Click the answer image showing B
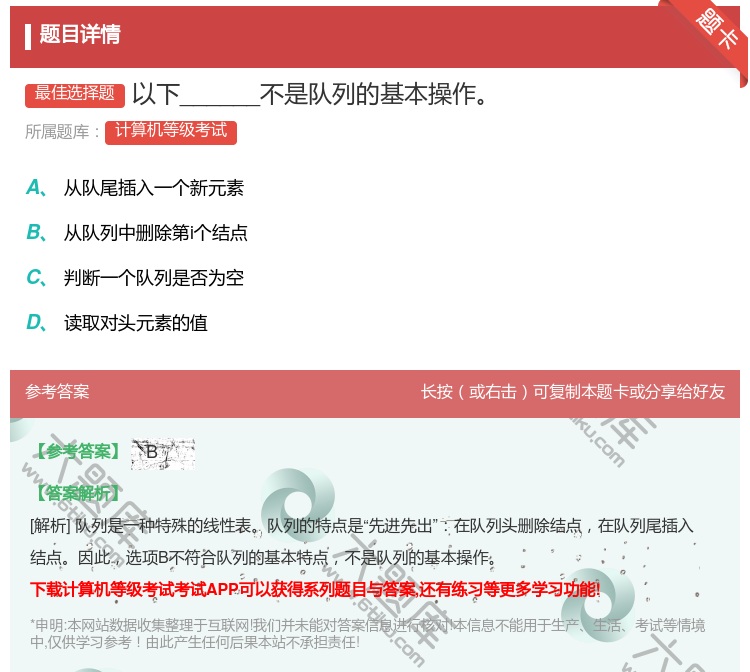The width and height of the screenshot is (750, 672). tap(163, 453)
